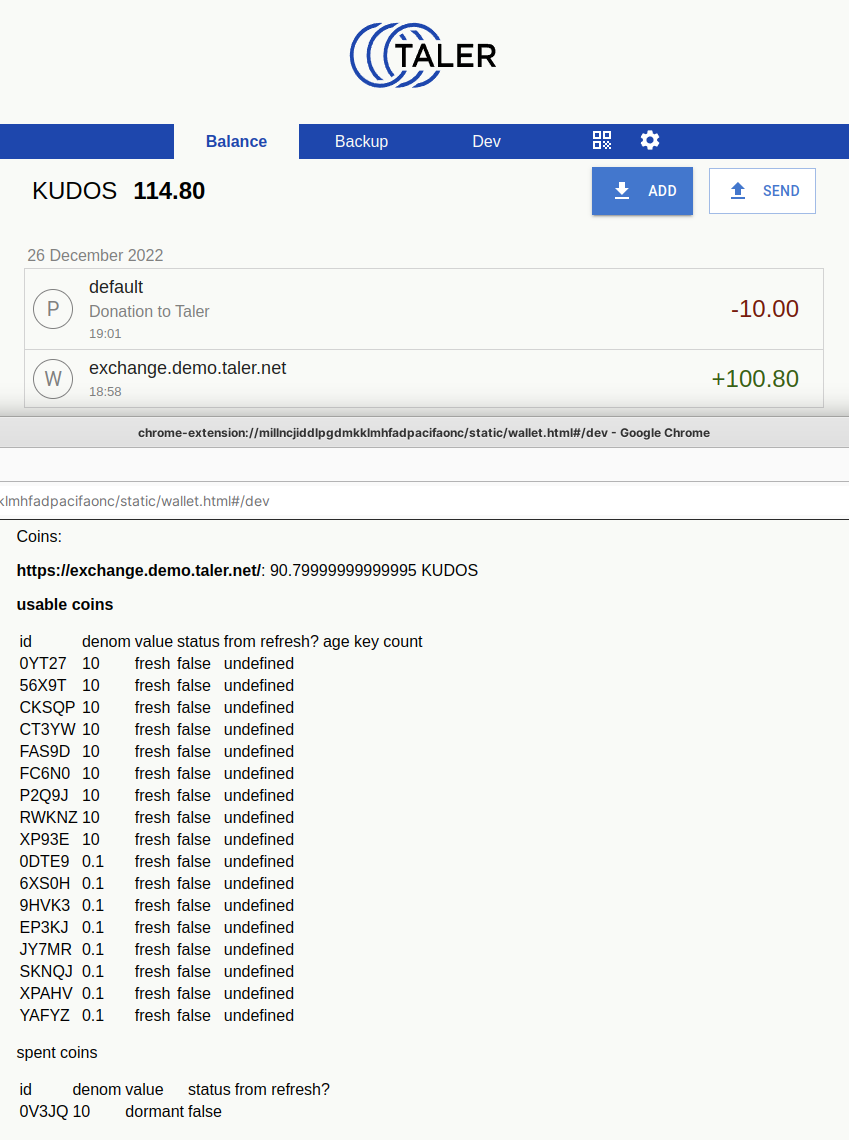Screen dimensions: 849x1140
Task: Click the W icon of withdrawal transaction
Action: (x=53, y=379)
